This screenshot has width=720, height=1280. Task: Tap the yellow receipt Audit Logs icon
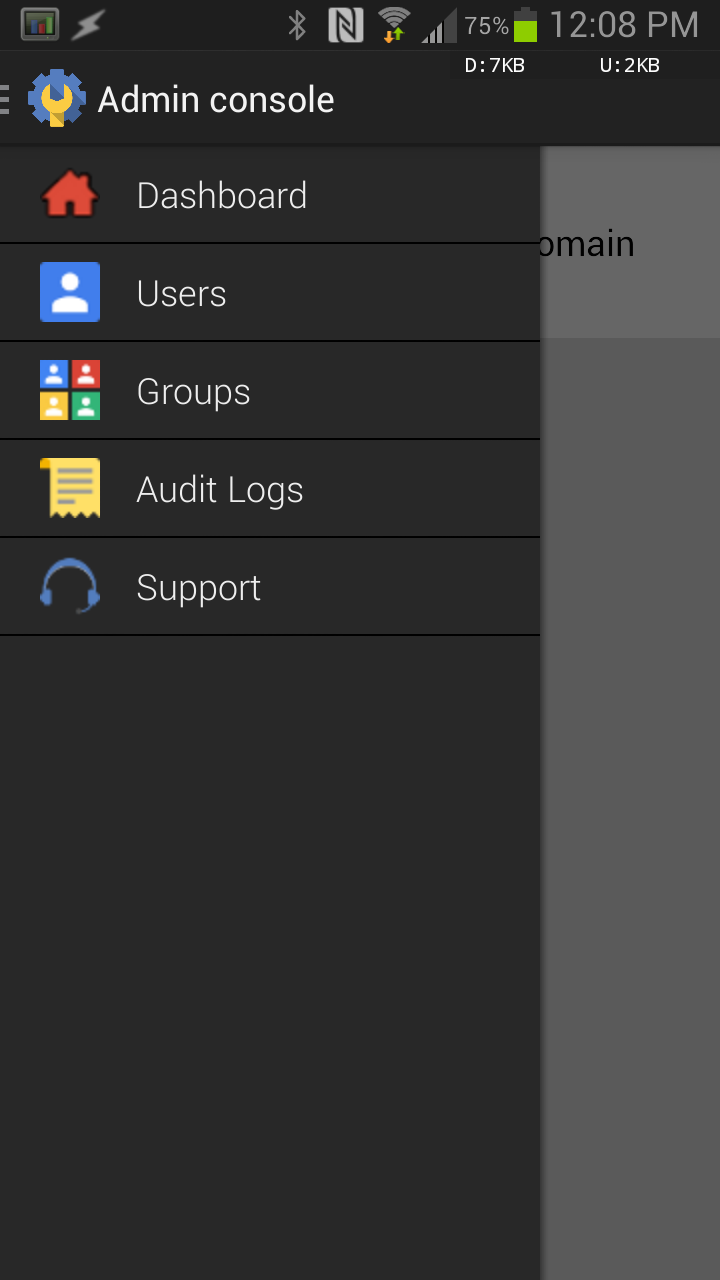tap(70, 488)
